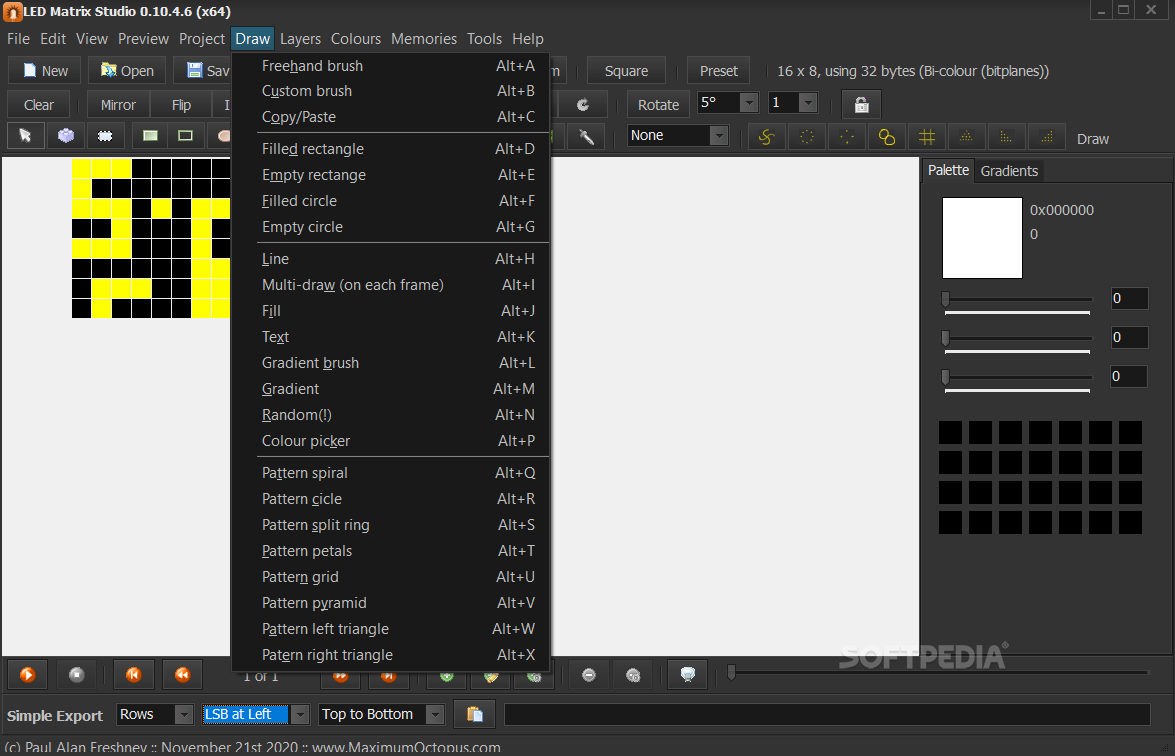Click the New button
The image size is (1175, 756).
46,70
